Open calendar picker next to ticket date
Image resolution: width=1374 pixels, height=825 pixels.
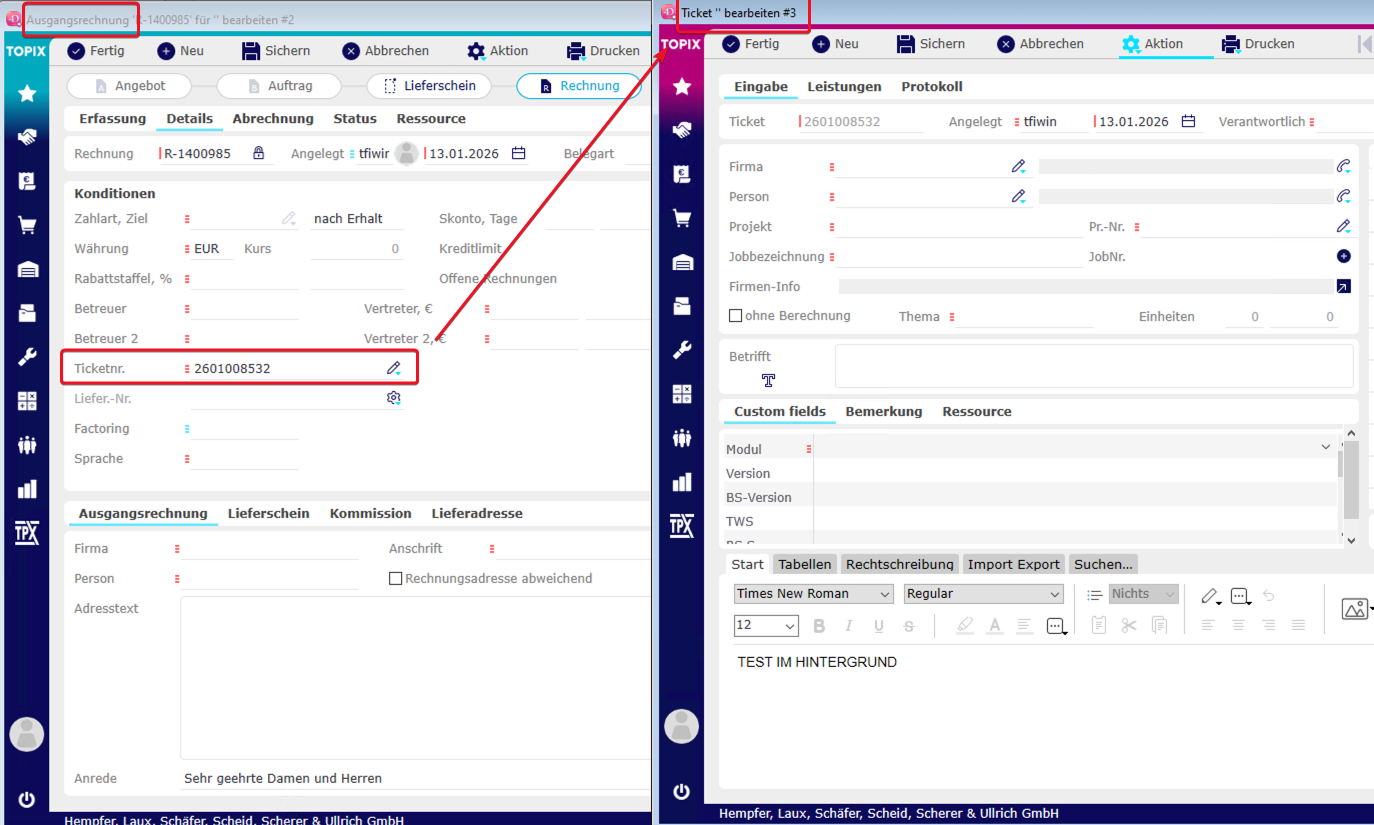tap(1188, 122)
